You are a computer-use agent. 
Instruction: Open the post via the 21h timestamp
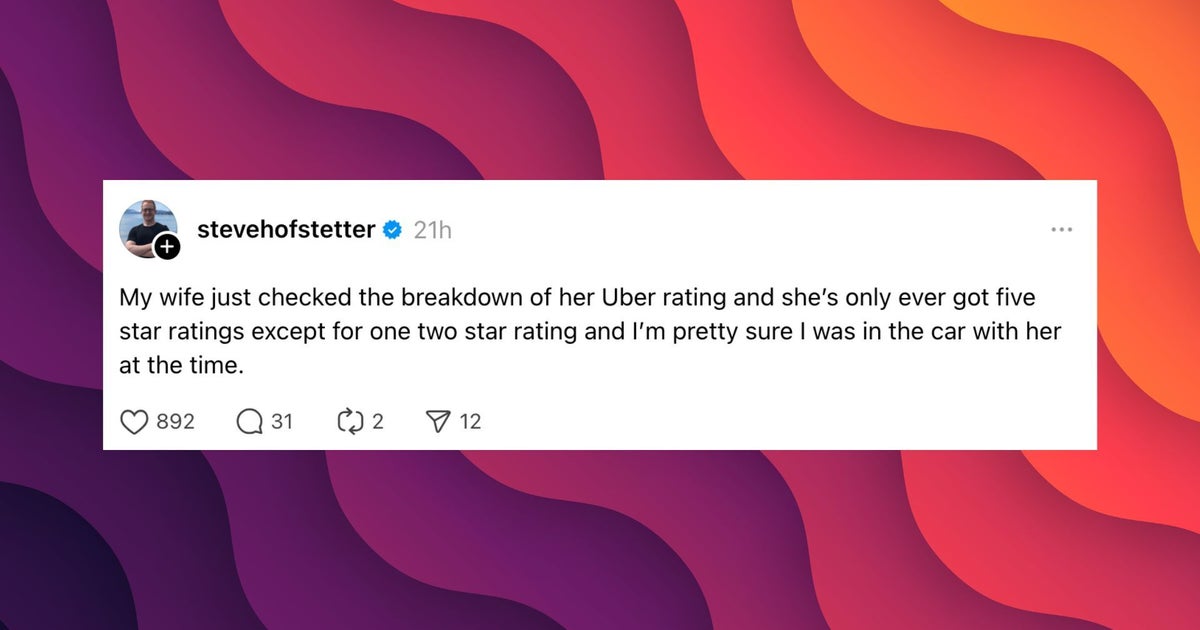[x=432, y=230]
